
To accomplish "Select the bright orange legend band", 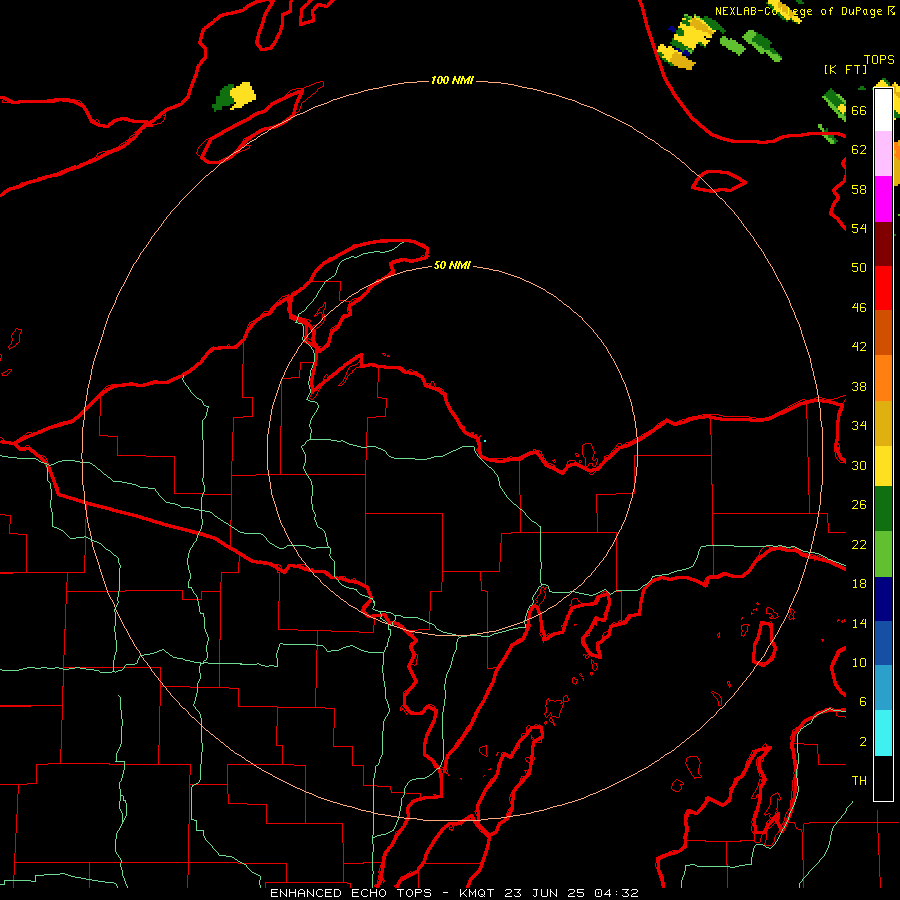I will (x=883, y=378).
